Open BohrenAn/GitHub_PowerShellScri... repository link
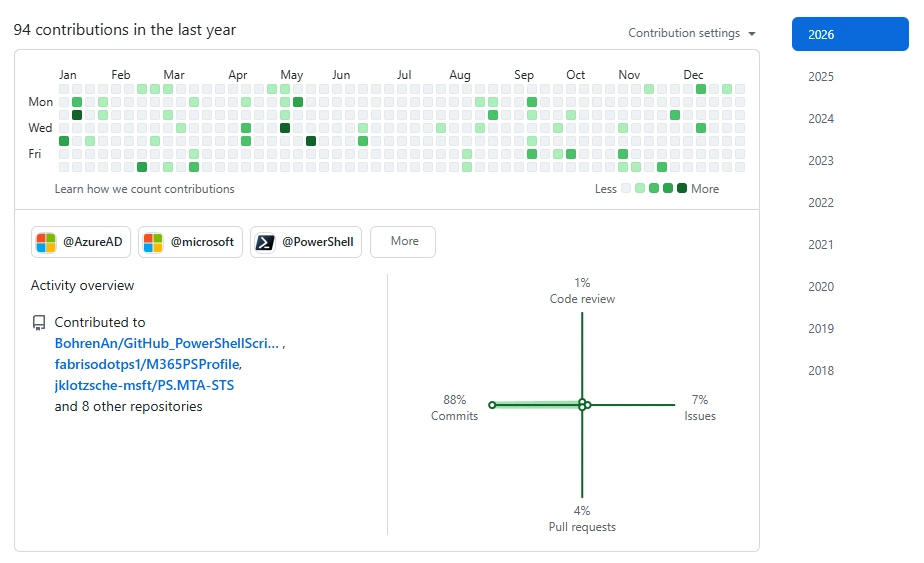924x563 pixels. tap(167, 343)
